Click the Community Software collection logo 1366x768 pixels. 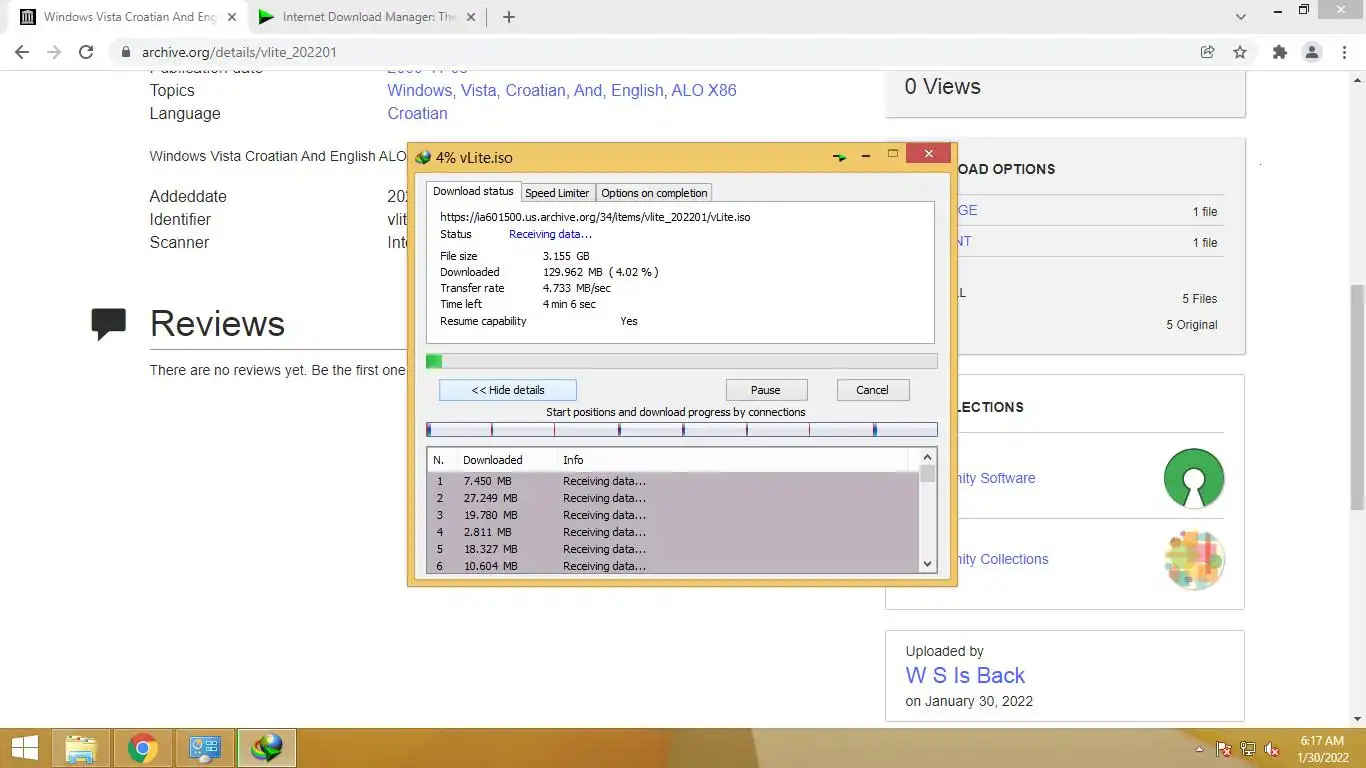coord(1194,478)
